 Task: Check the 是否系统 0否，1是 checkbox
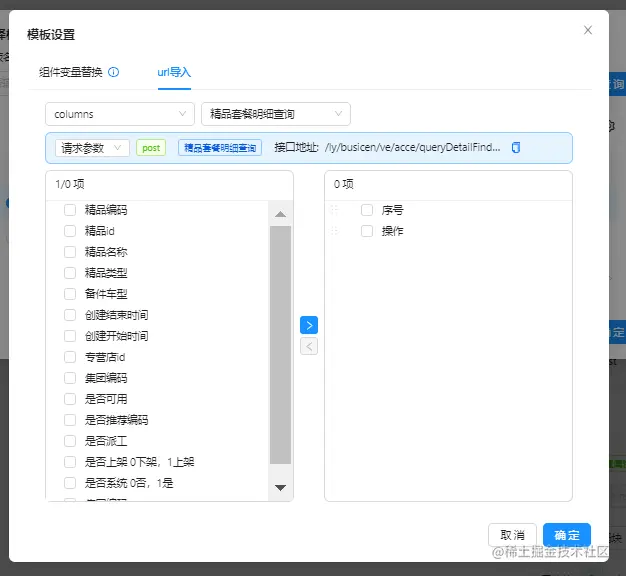(70, 483)
